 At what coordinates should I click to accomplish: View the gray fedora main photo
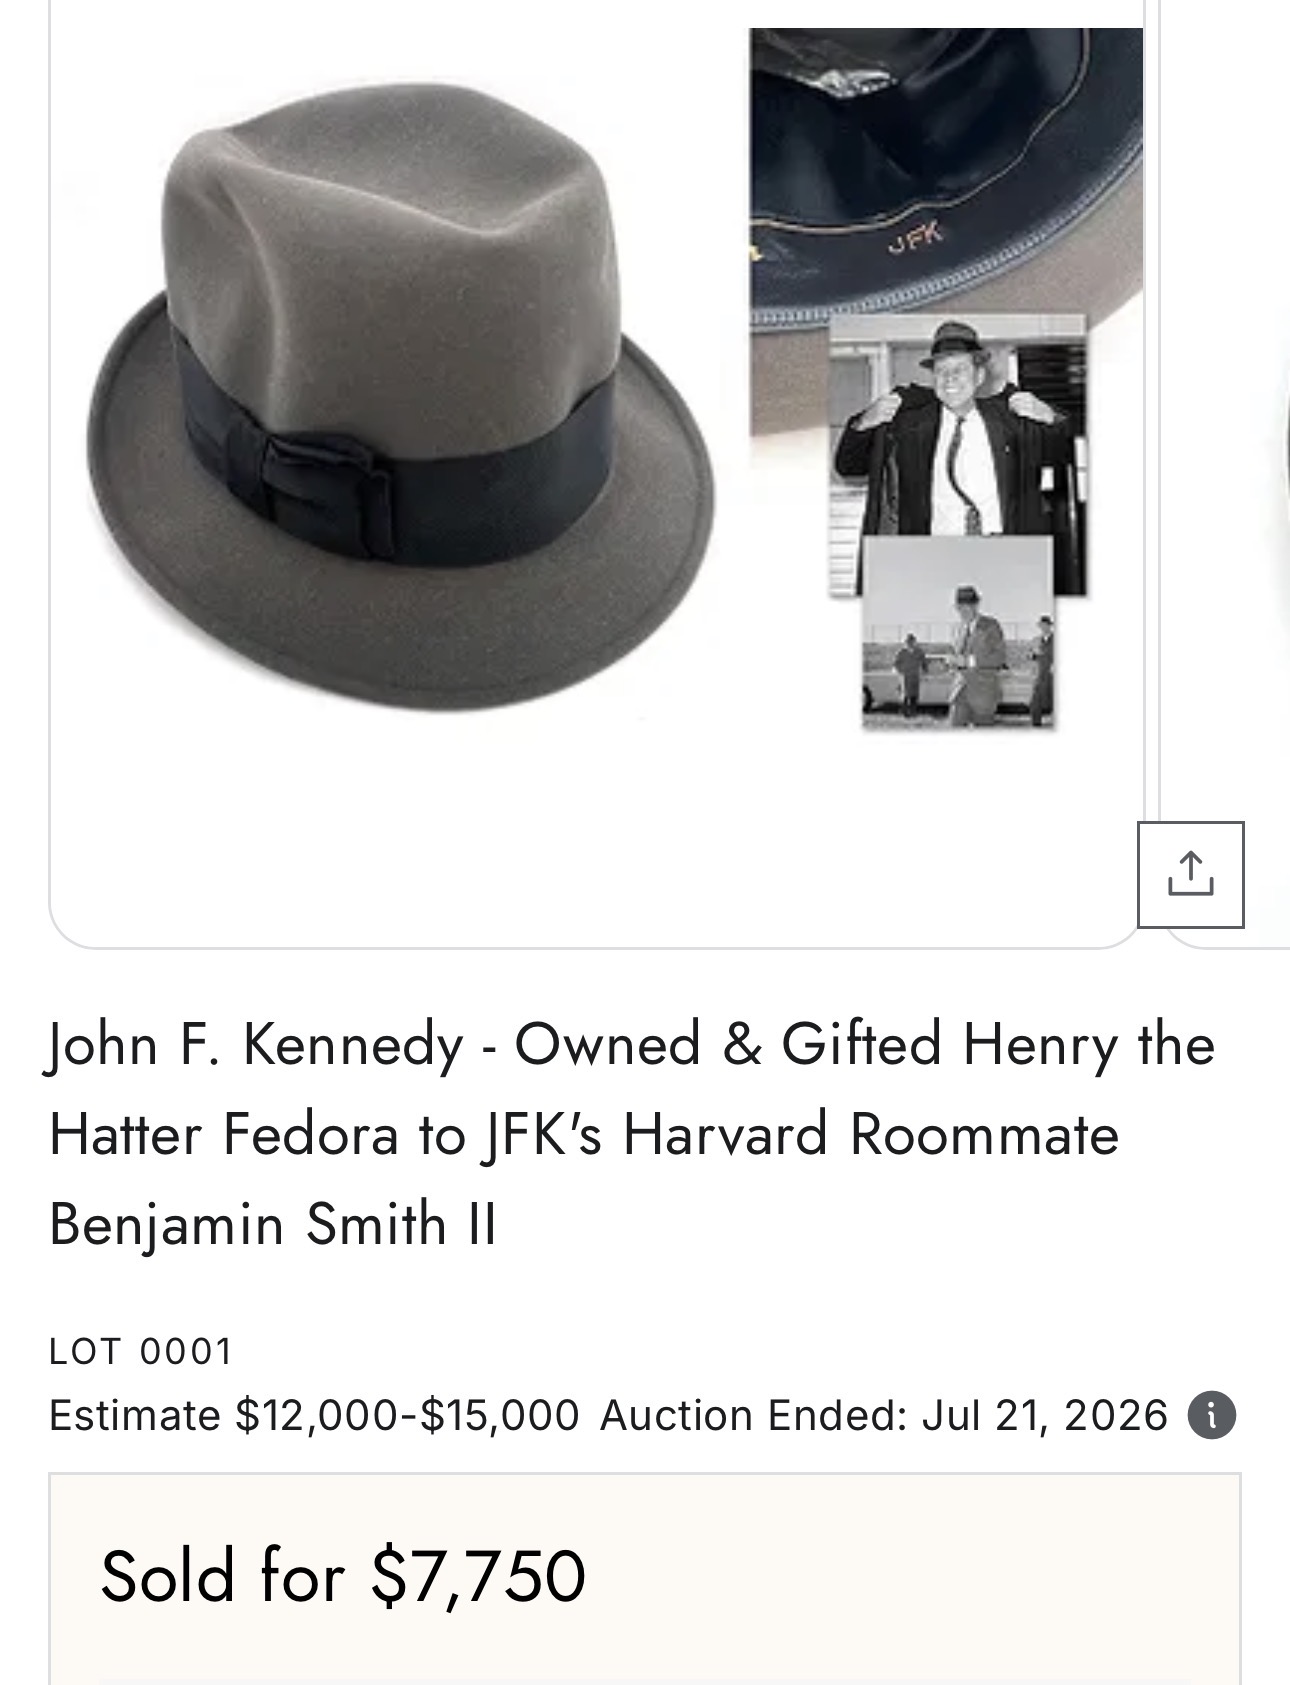(402, 397)
